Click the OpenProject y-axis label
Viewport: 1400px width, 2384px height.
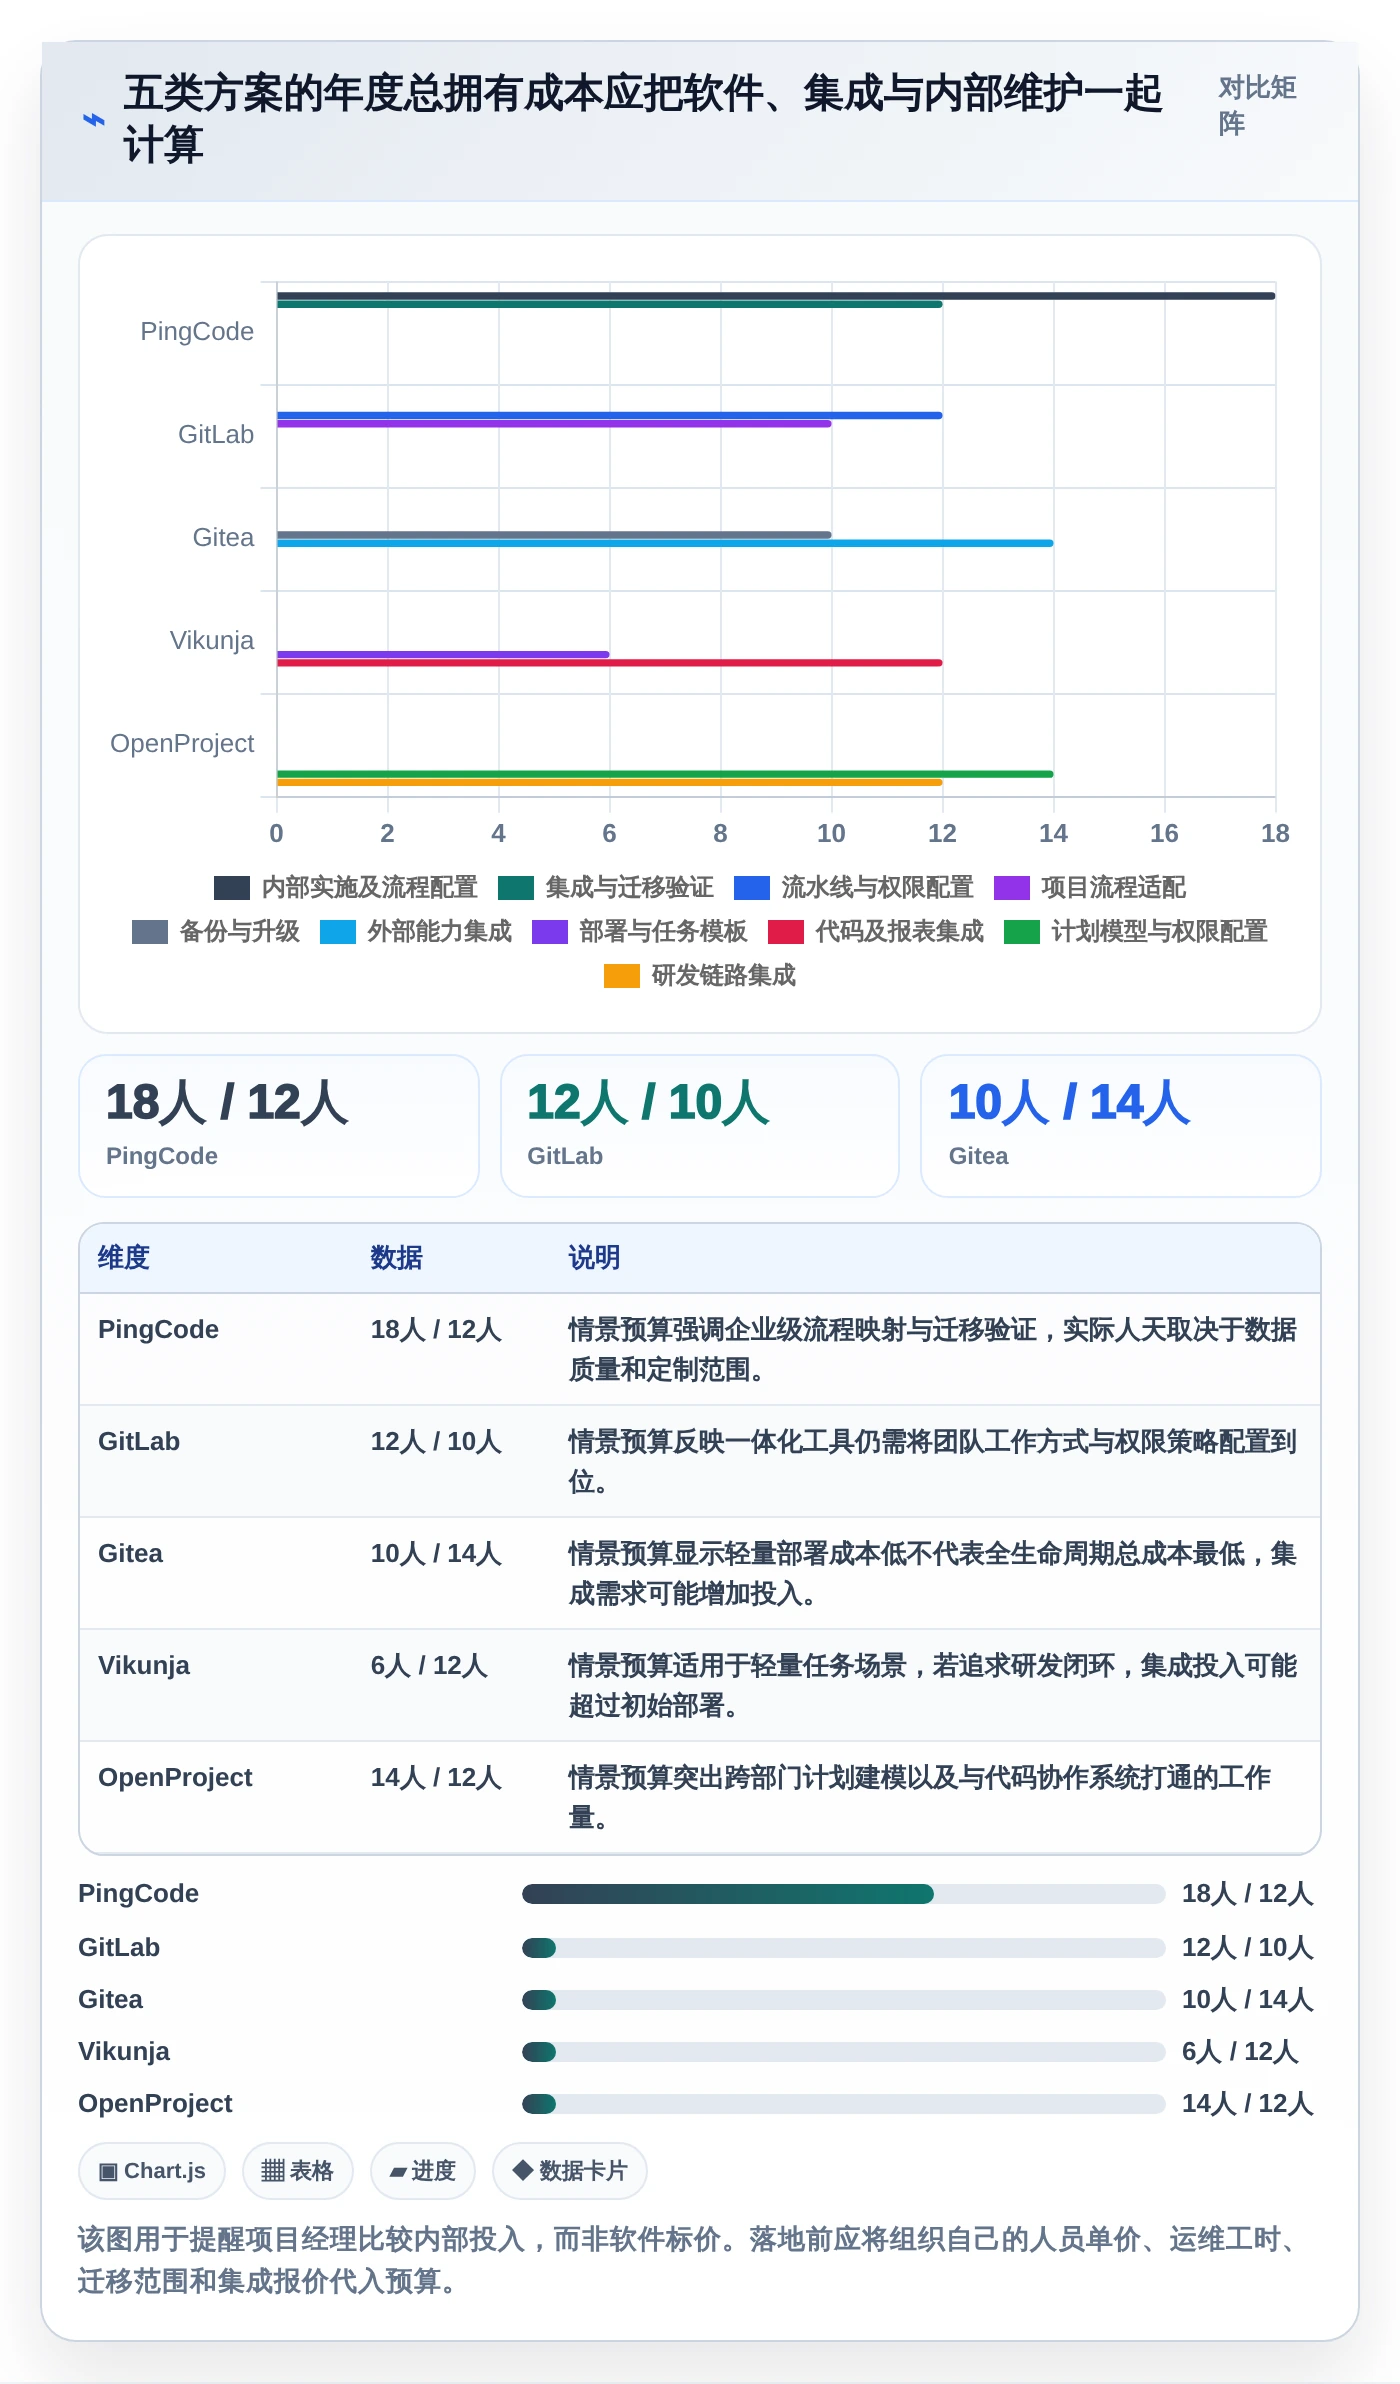pos(182,744)
